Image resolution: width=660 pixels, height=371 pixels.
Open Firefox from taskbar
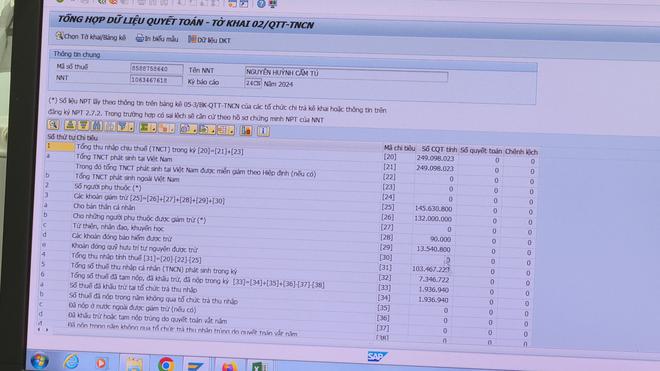pyautogui.click(x=229, y=366)
